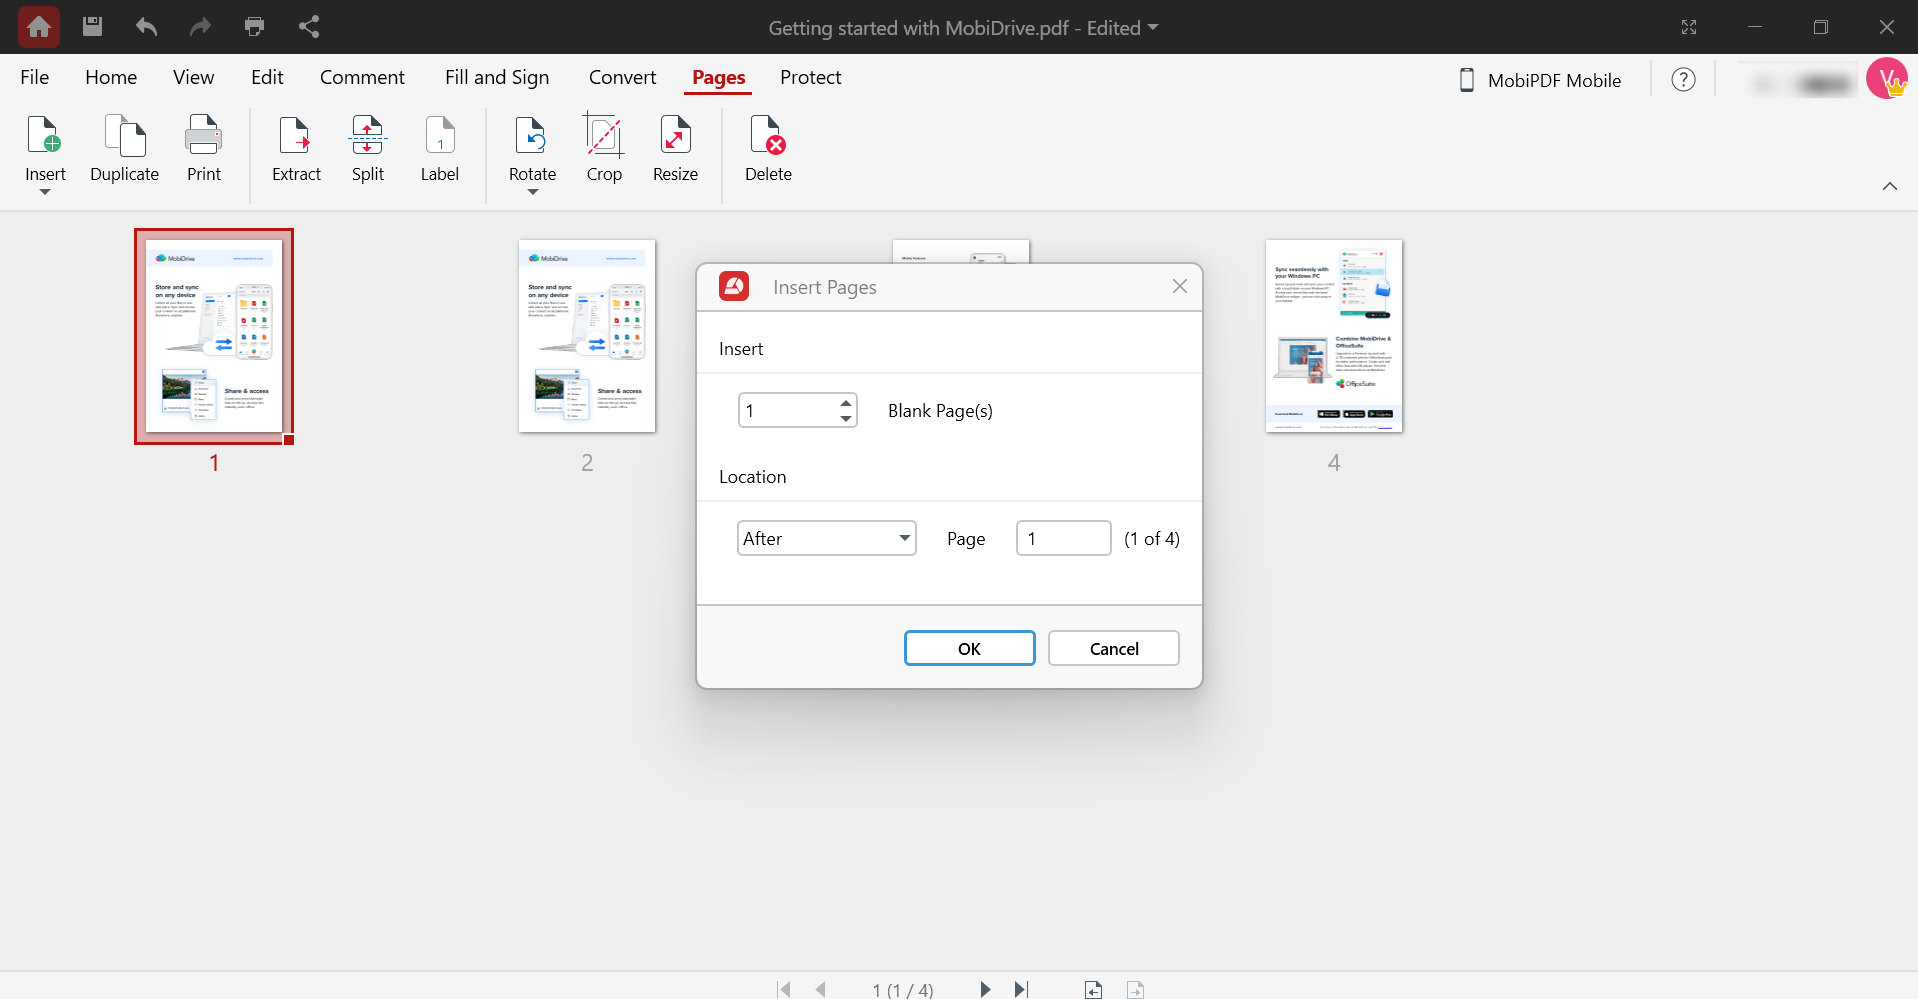1918x999 pixels.
Task: Switch to the Convert tab
Action: tap(622, 77)
